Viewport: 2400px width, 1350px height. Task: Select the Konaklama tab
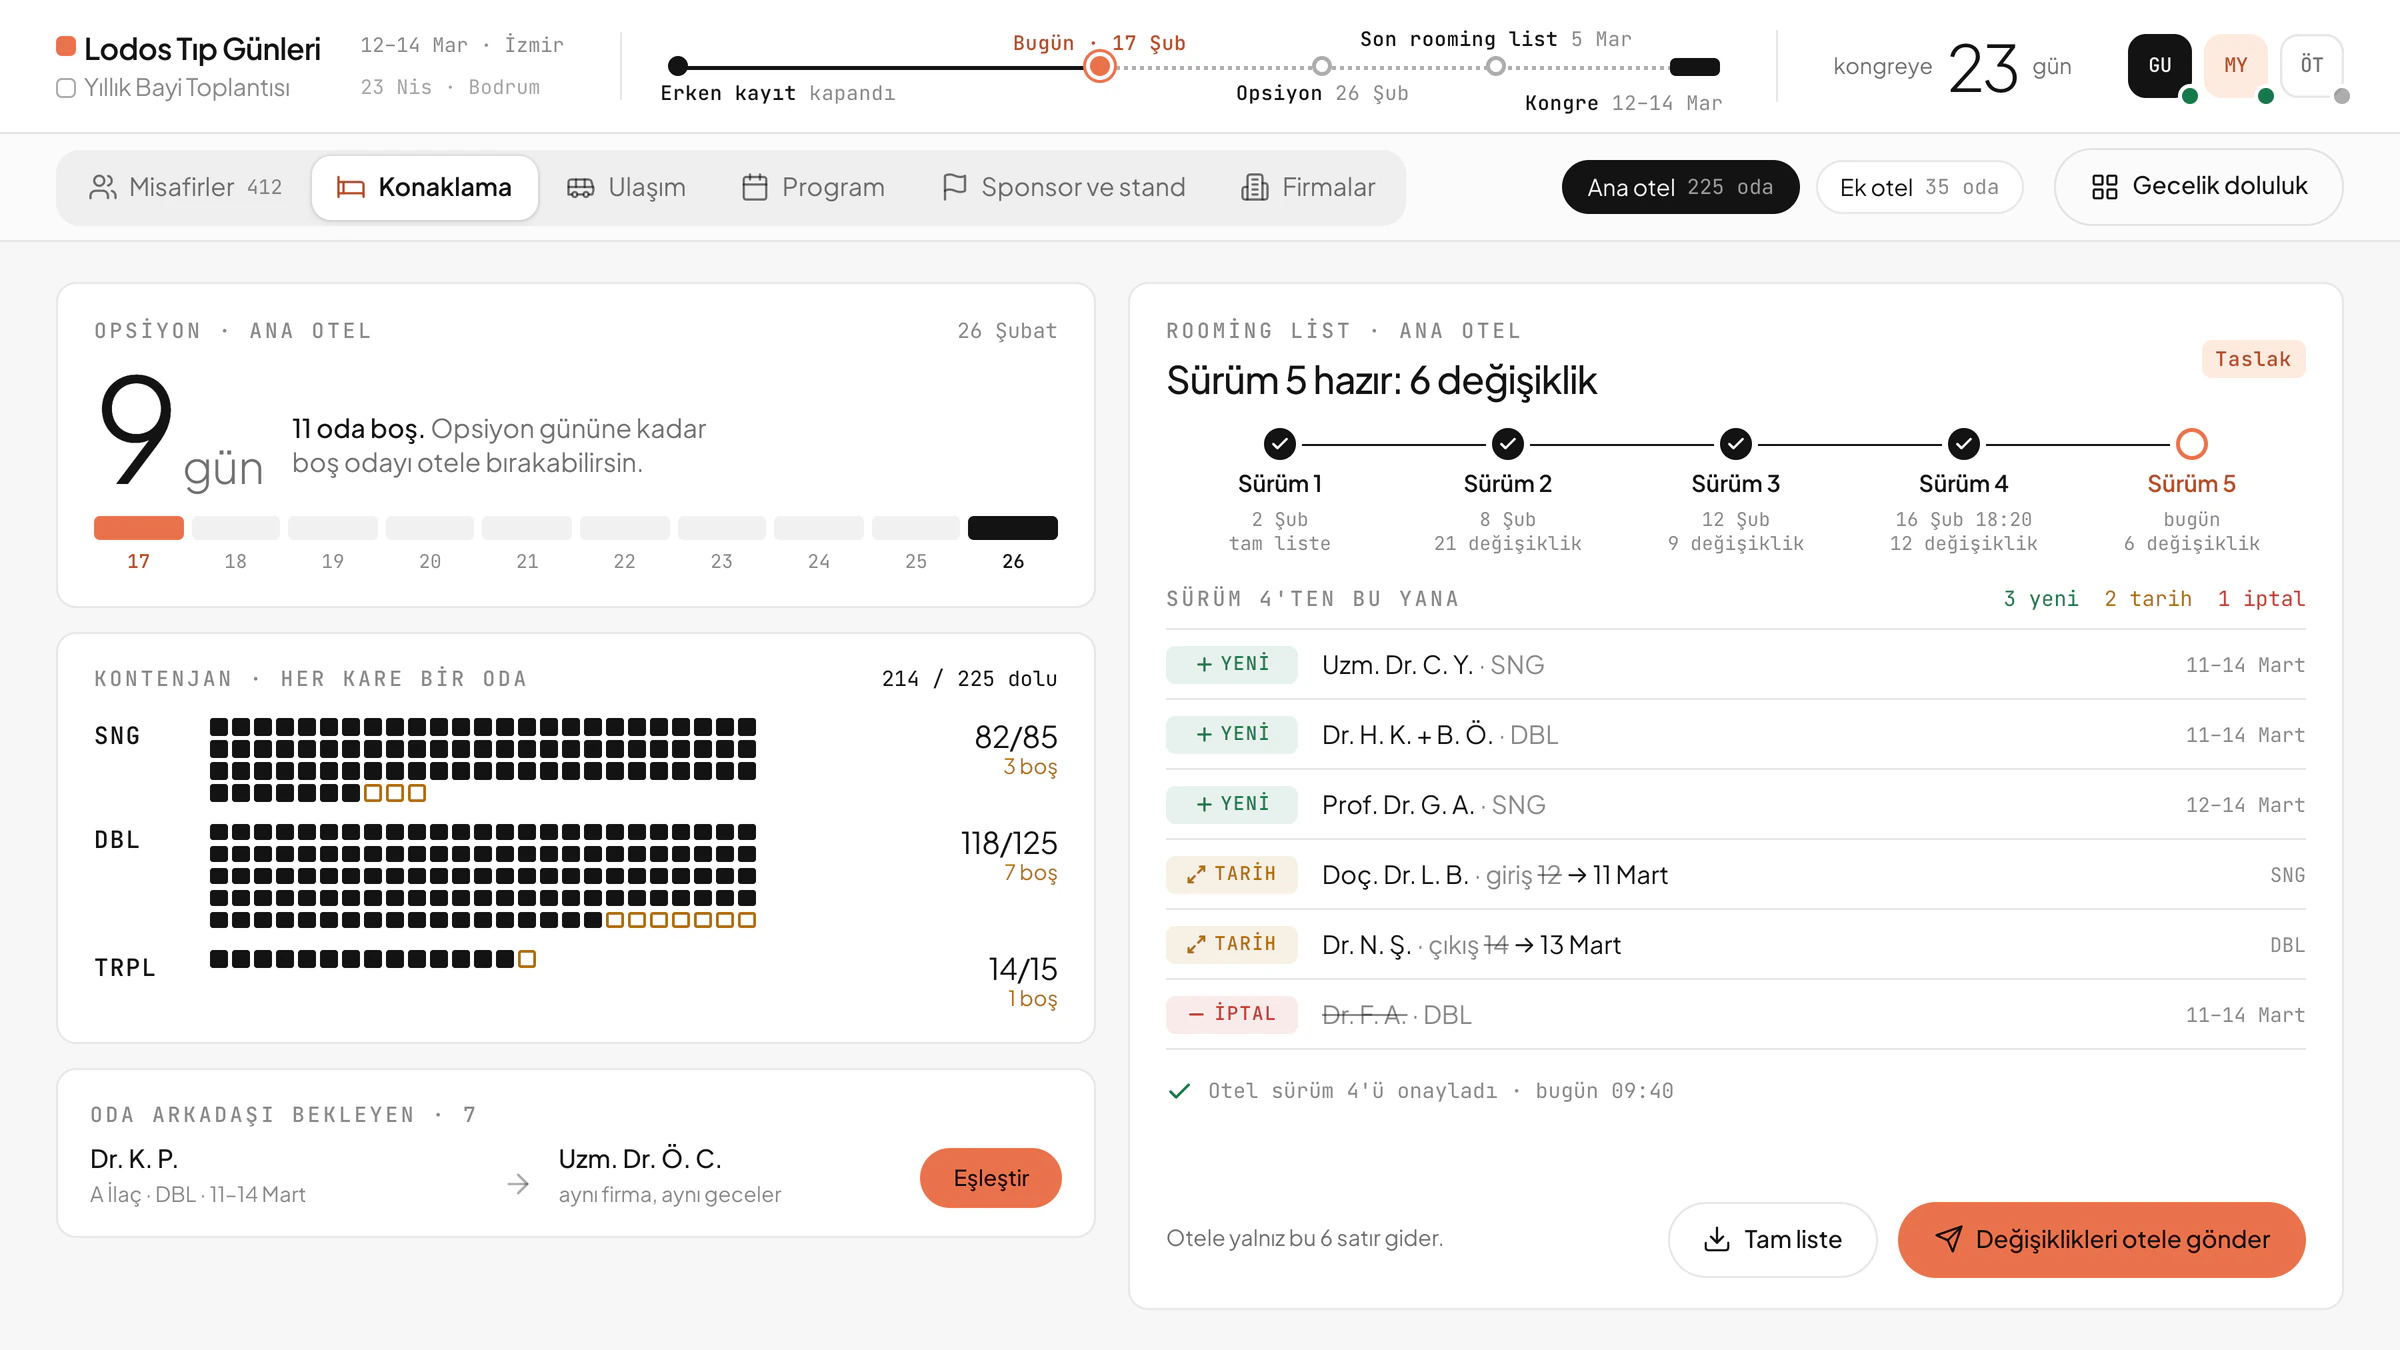[x=425, y=187]
